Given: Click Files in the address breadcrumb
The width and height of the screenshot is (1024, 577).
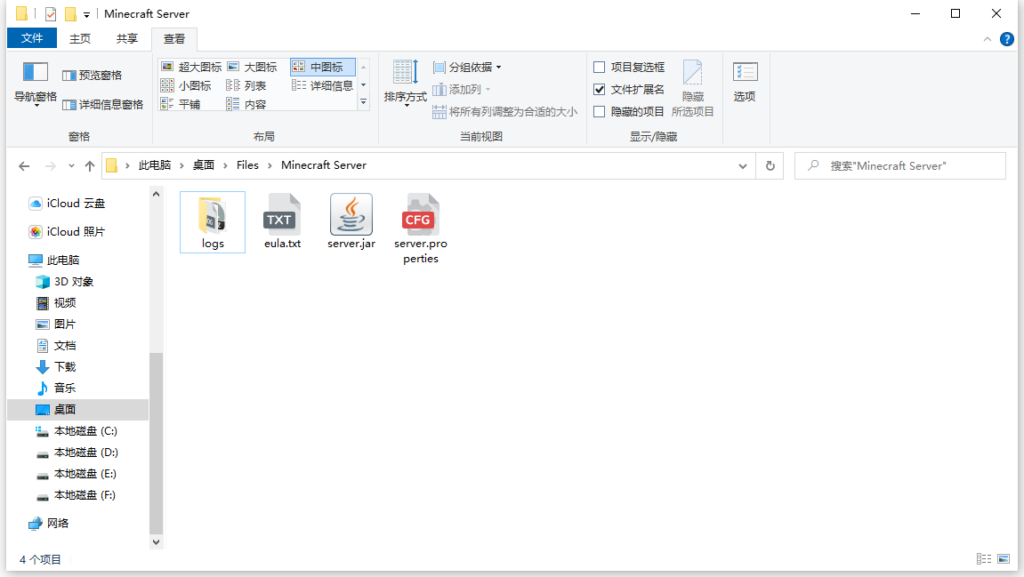Looking at the screenshot, I should [x=248, y=165].
